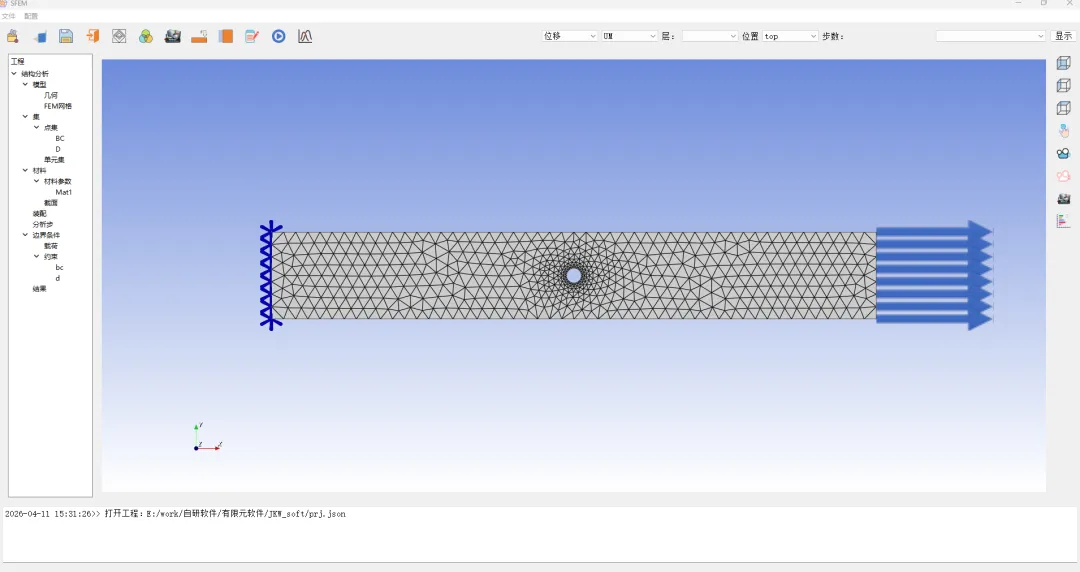
Task: Collapse the 约束 tree node arrow
Action: pyautogui.click(x=37, y=256)
